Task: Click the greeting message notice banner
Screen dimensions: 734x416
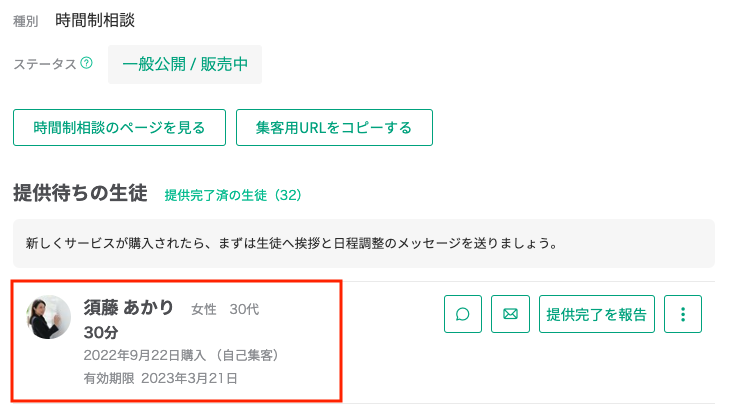Action: point(364,243)
